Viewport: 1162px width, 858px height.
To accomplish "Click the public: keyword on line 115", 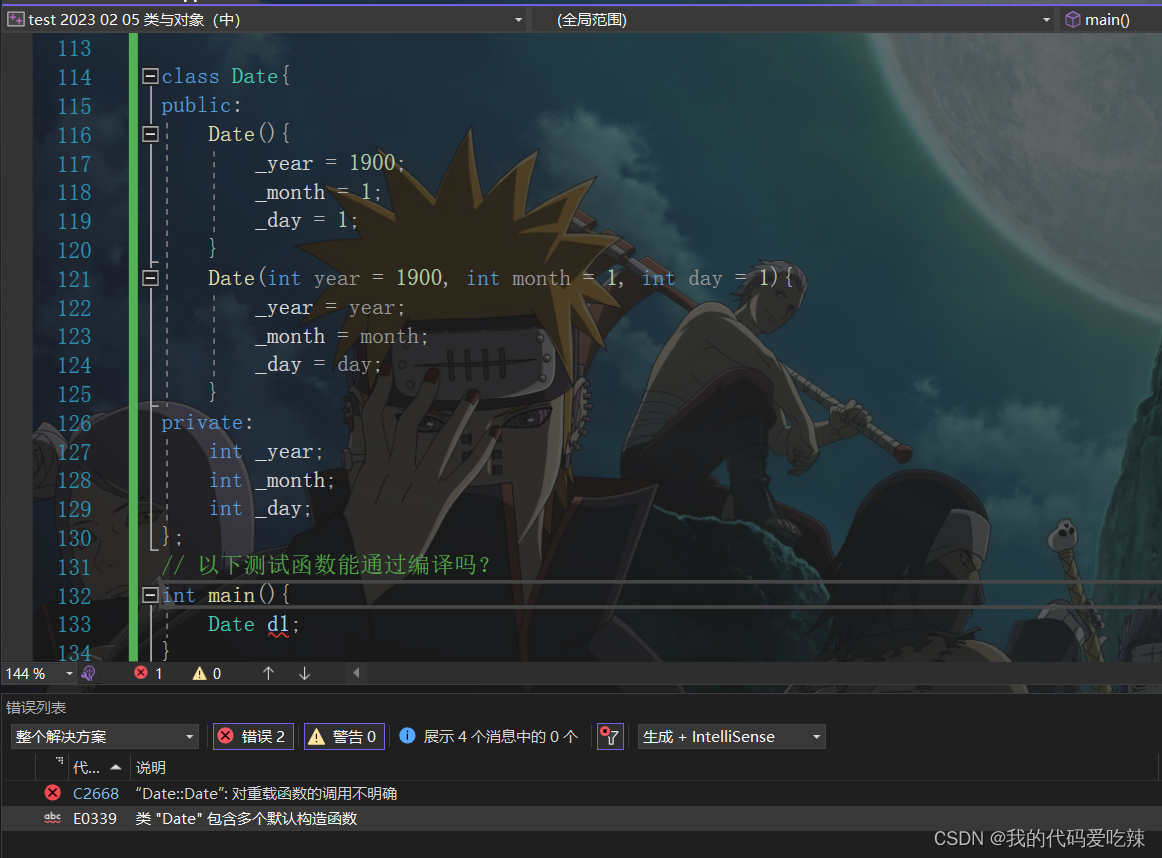I will tap(202, 106).
